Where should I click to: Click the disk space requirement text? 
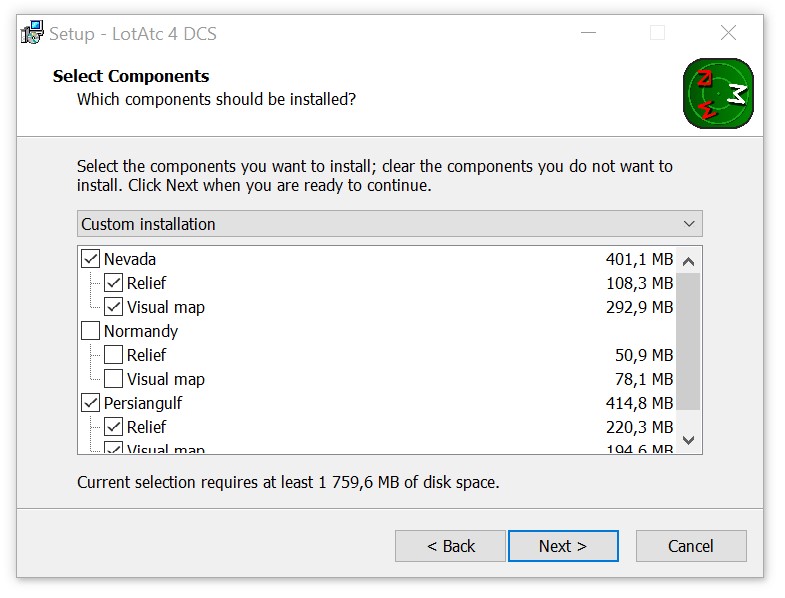[x=288, y=482]
